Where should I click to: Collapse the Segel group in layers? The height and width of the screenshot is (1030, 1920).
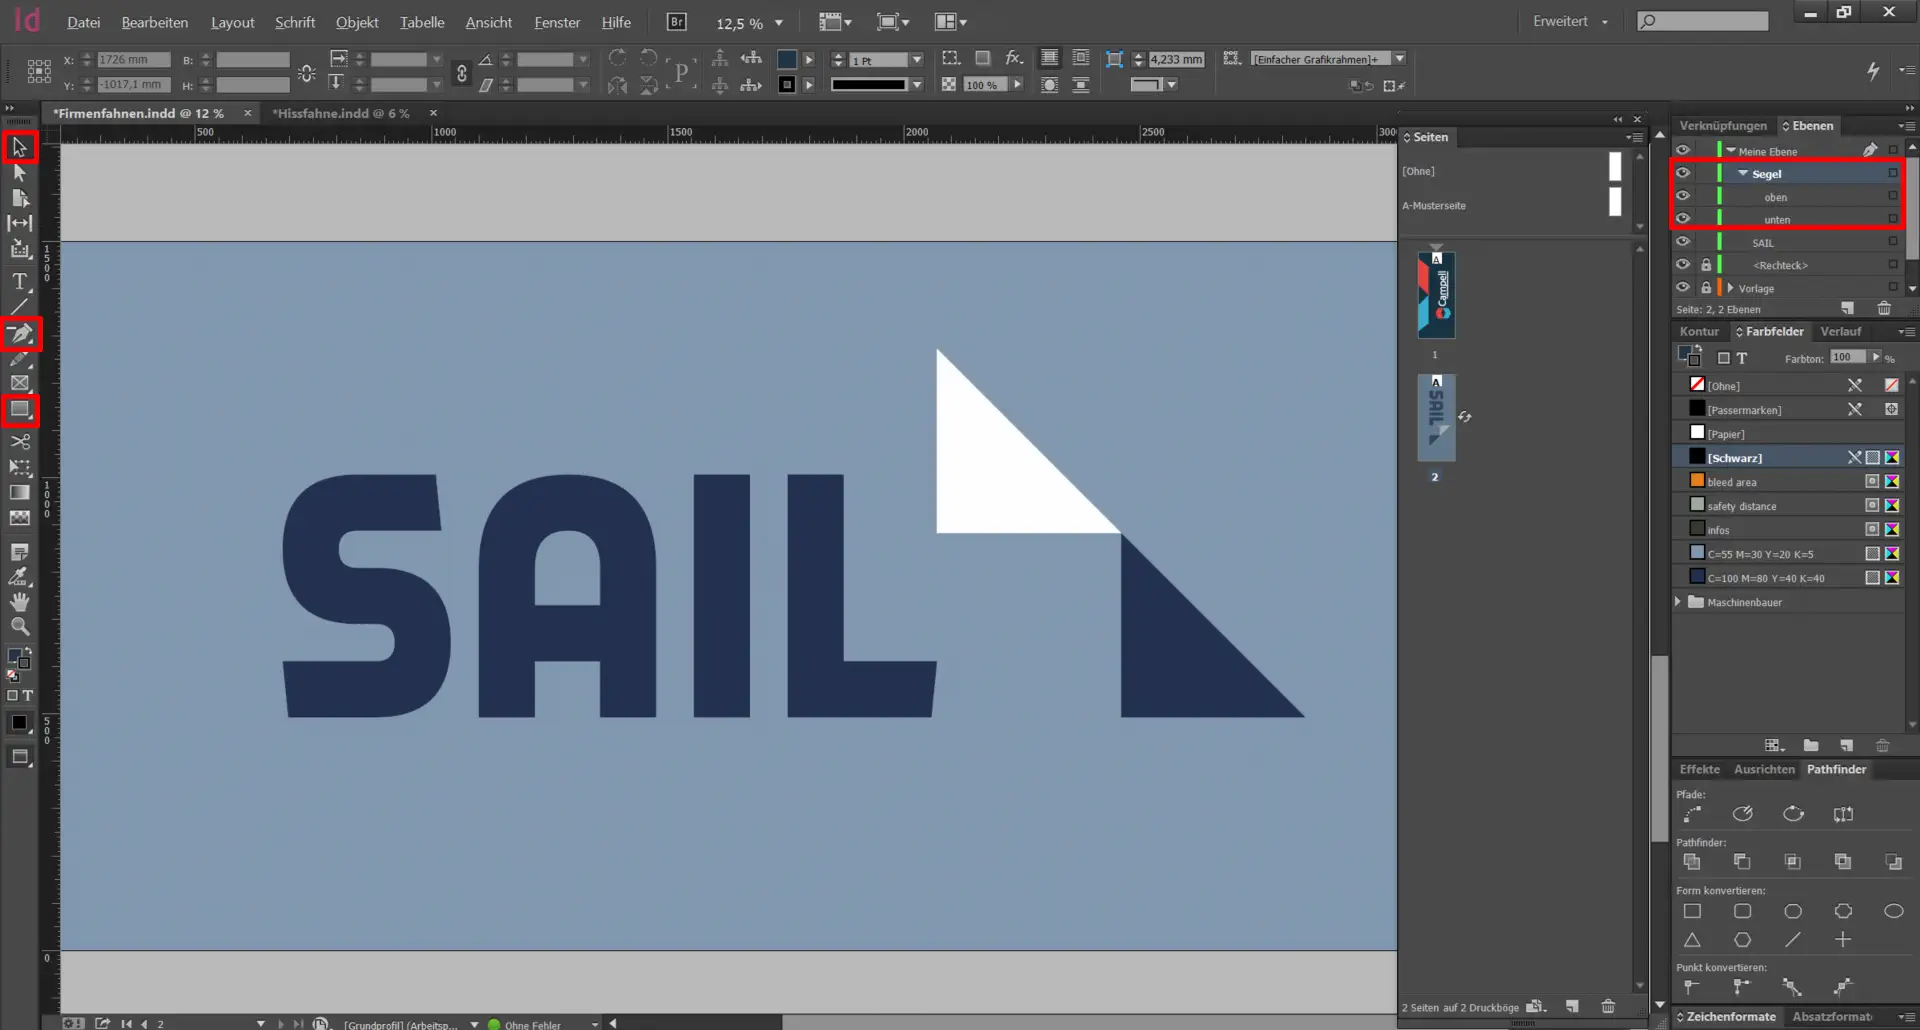pos(1743,173)
